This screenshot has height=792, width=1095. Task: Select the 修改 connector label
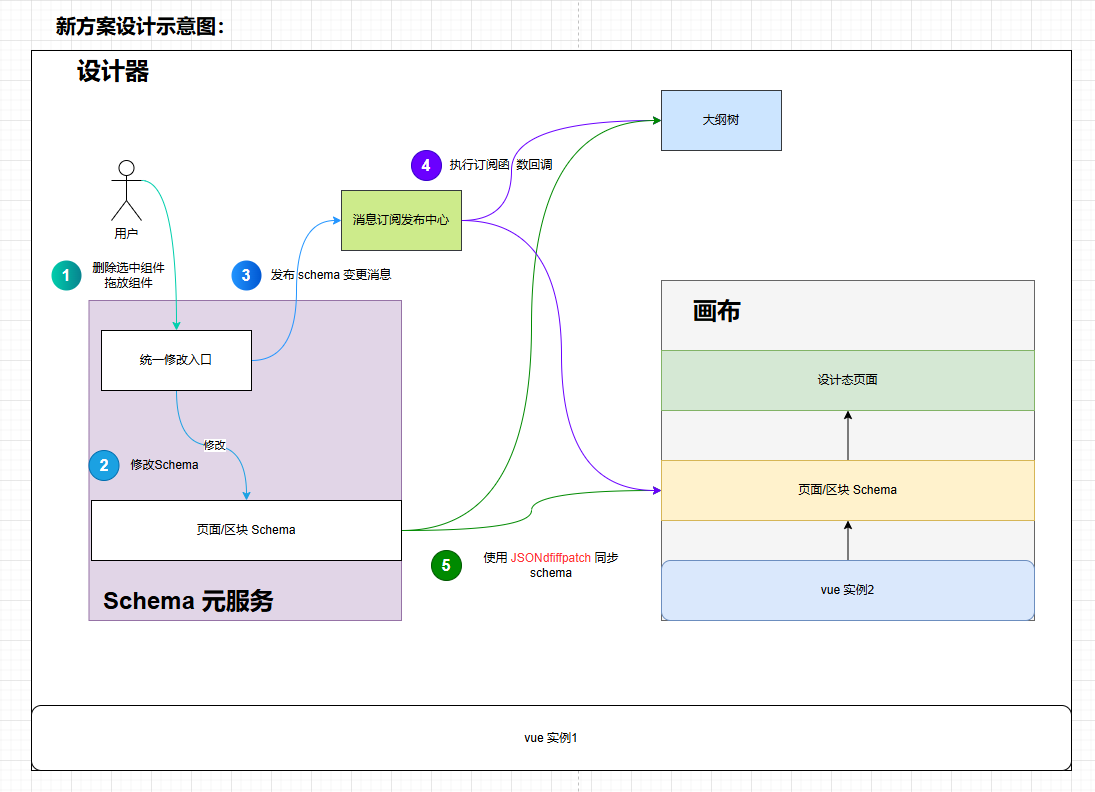coord(214,445)
